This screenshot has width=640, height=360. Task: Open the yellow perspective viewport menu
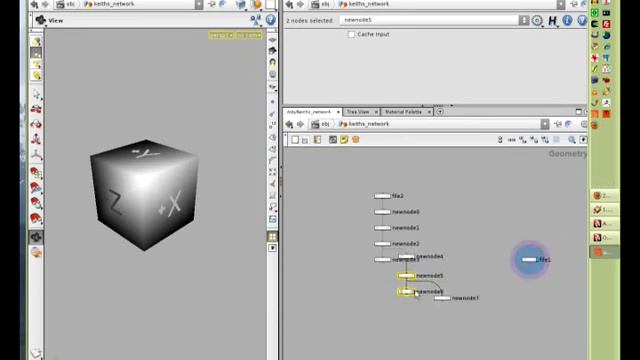pos(222,36)
